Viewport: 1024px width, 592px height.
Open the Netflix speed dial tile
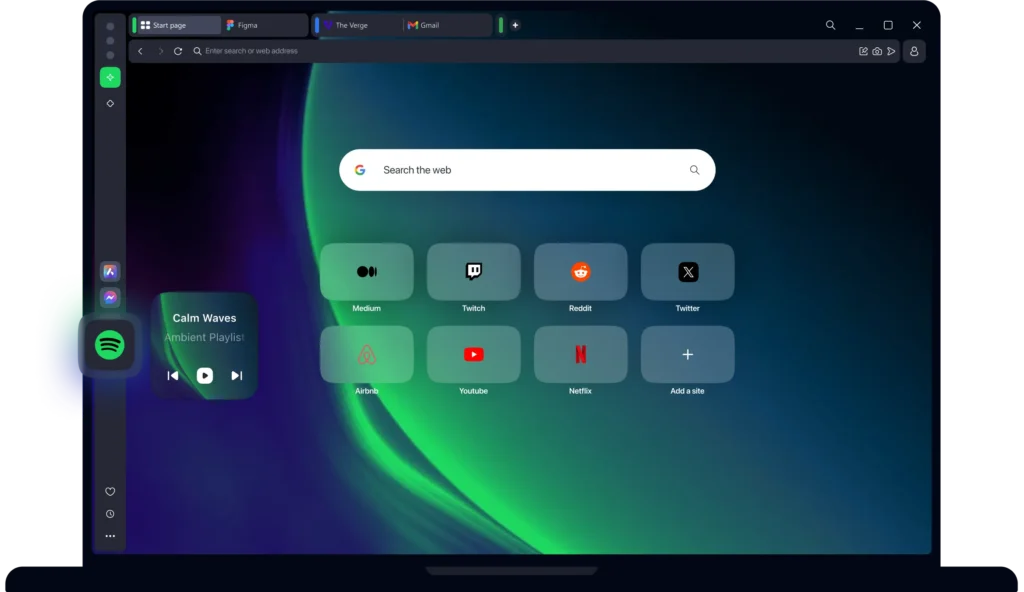[x=581, y=354]
